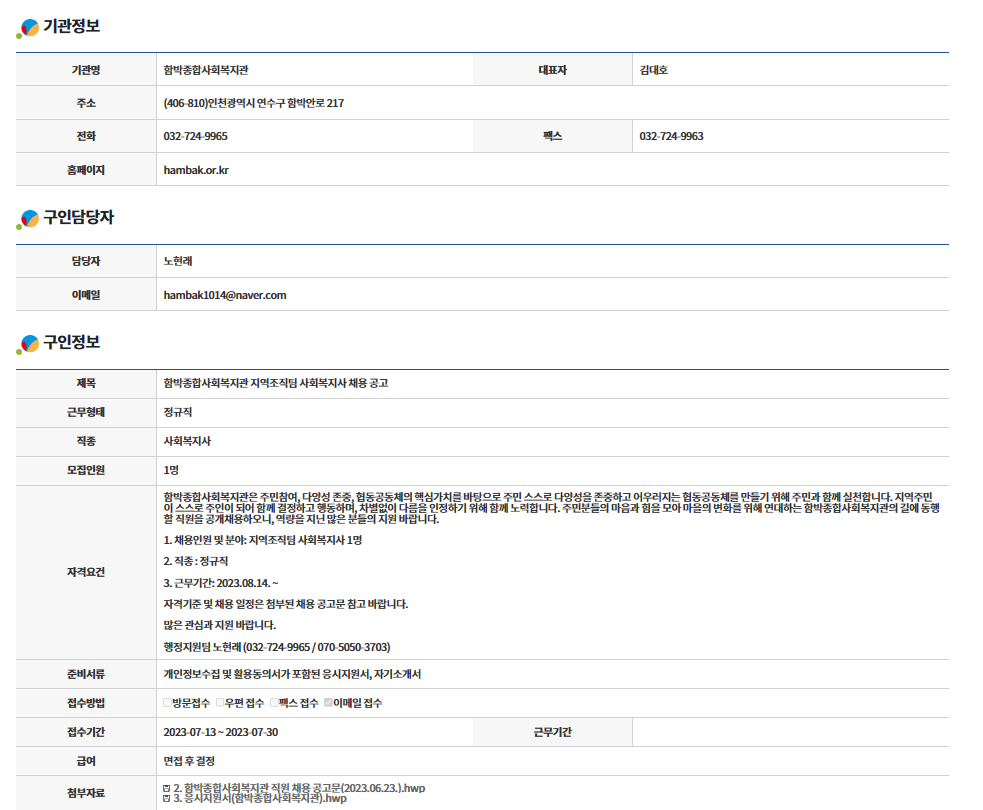
Task: Click the 구인정보 section heading icon
Action: [x=28, y=344]
